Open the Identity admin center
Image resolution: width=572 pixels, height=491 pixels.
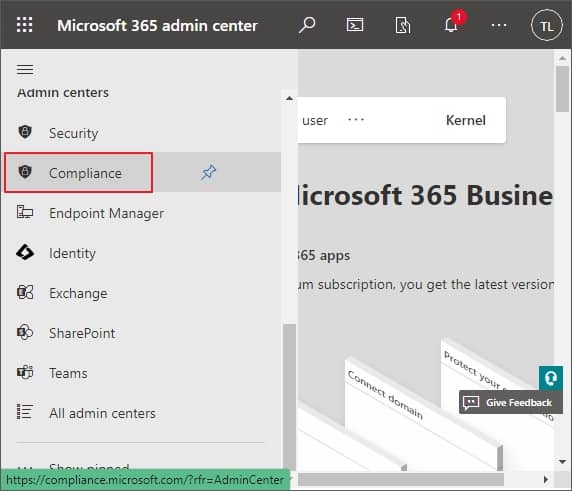[141, 253]
